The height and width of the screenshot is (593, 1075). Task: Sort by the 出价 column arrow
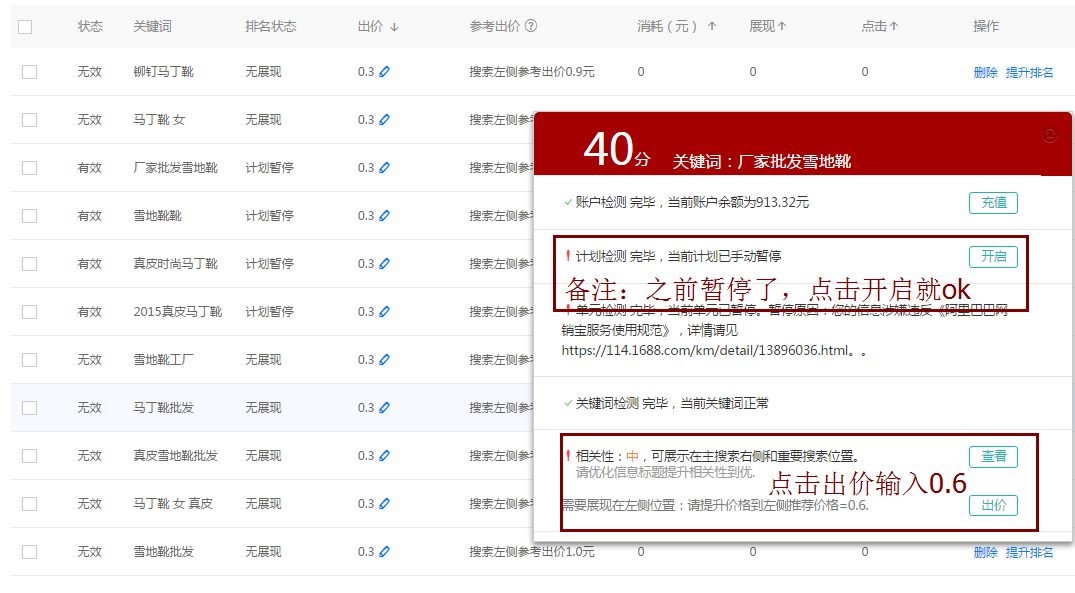pos(394,27)
